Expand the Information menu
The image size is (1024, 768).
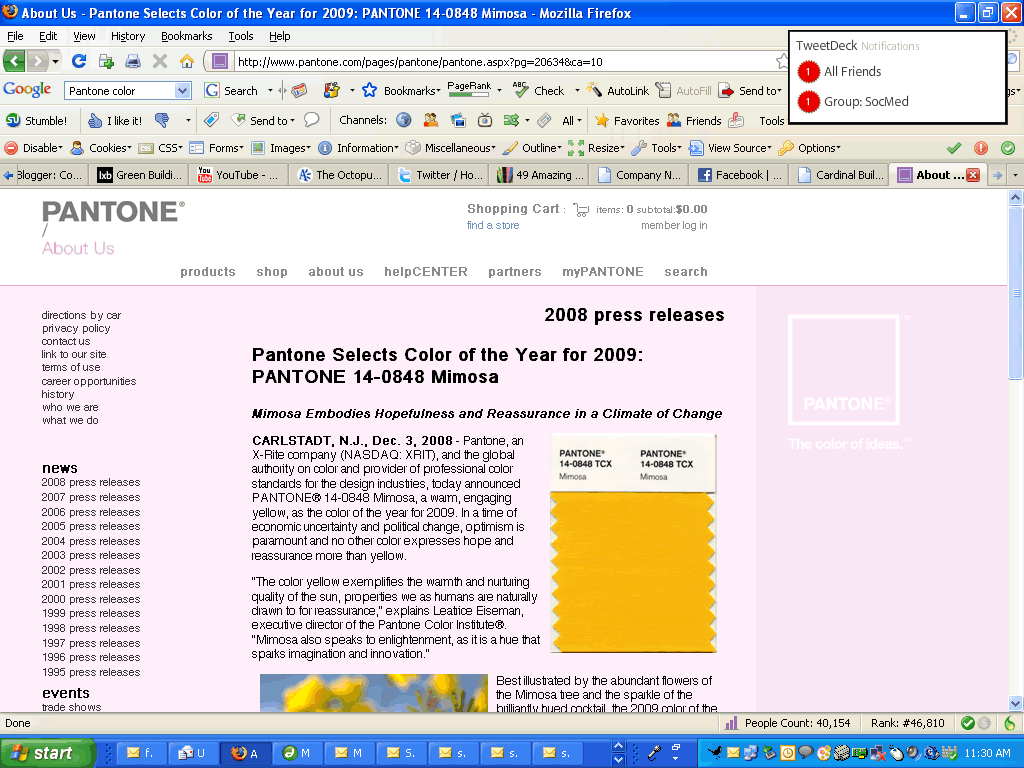(x=359, y=148)
